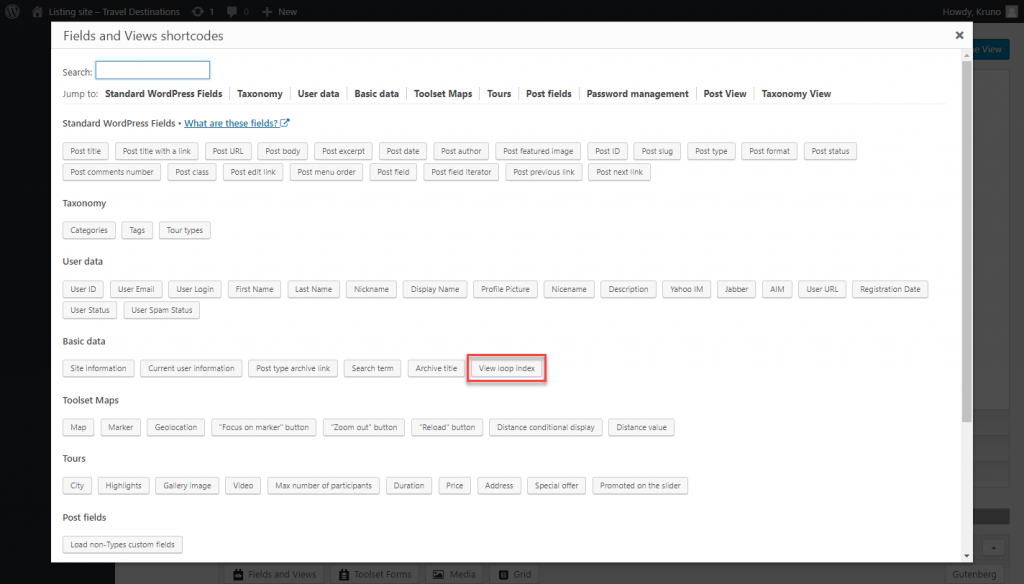The width and height of the screenshot is (1024, 584).
Task: Insert the View loop index shortcode
Action: pyautogui.click(x=507, y=368)
